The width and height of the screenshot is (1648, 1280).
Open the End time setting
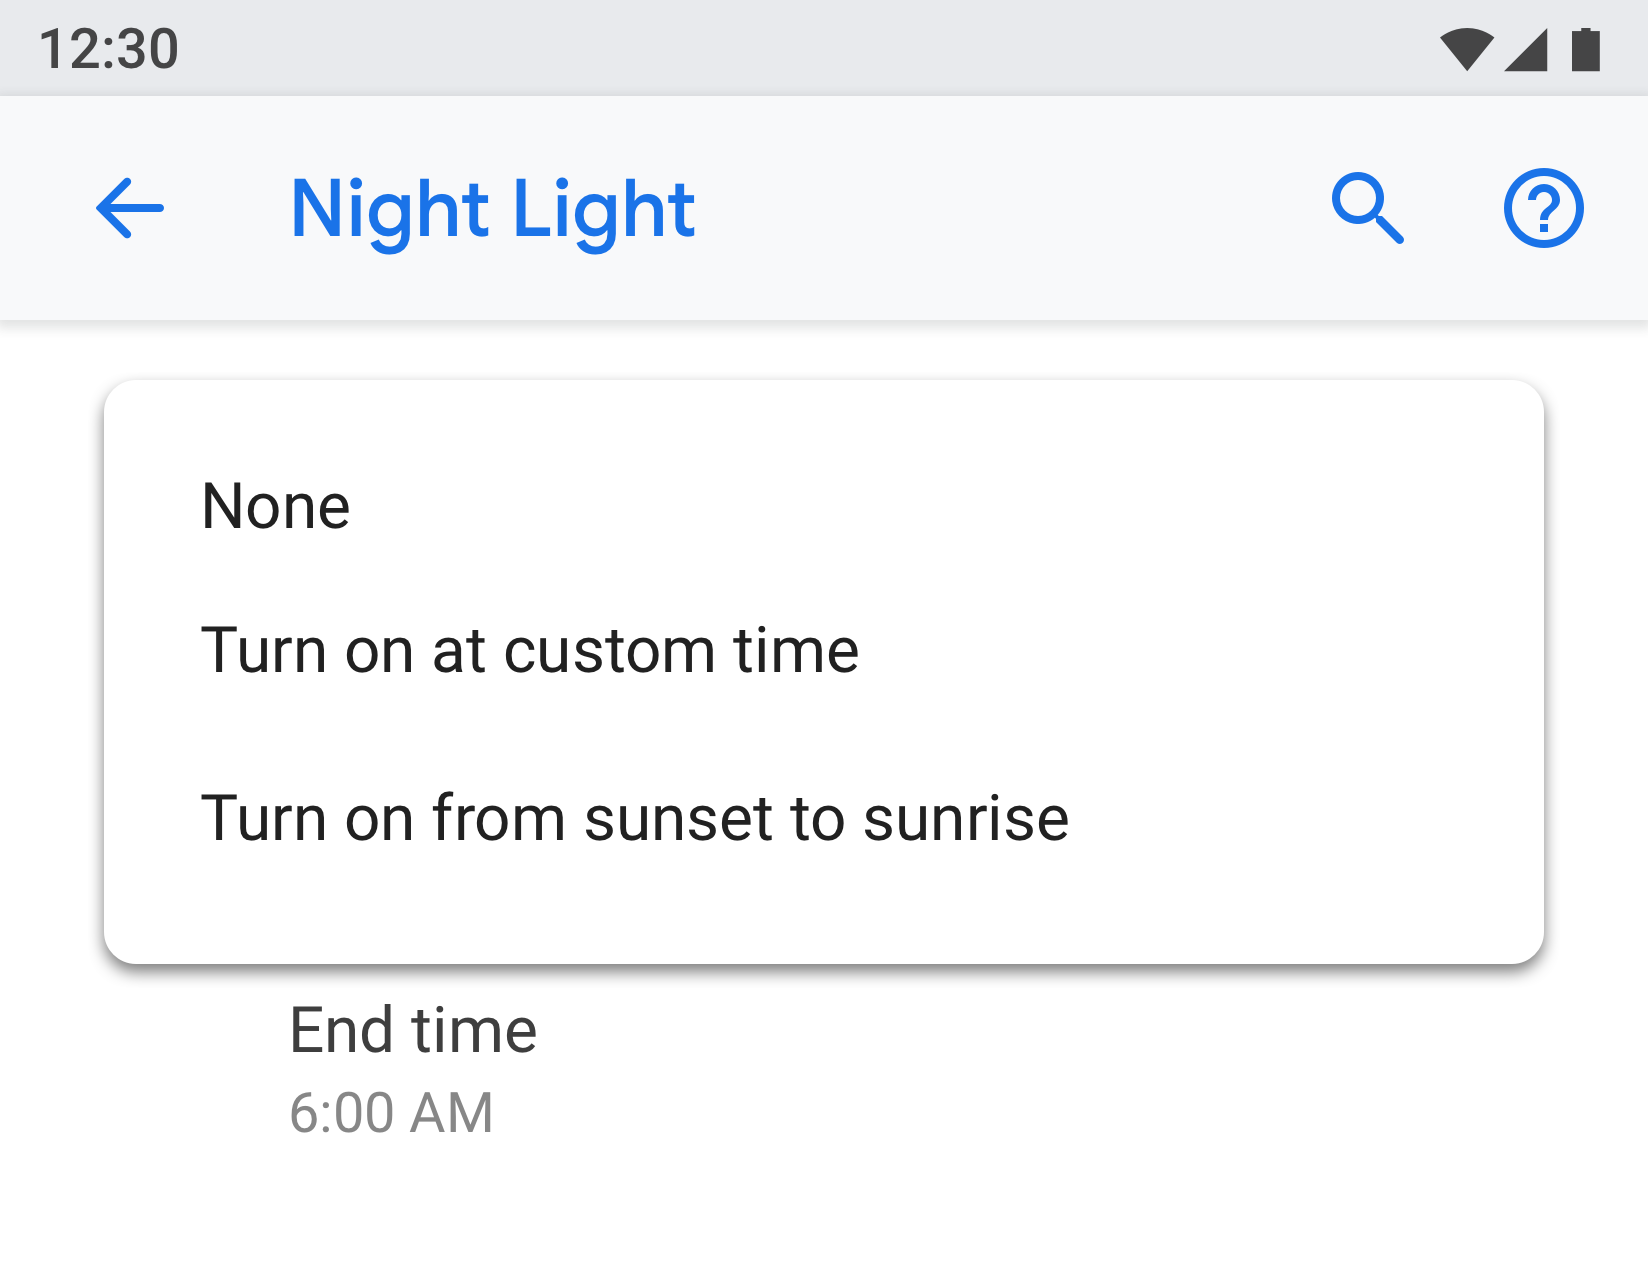point(413,1030)
